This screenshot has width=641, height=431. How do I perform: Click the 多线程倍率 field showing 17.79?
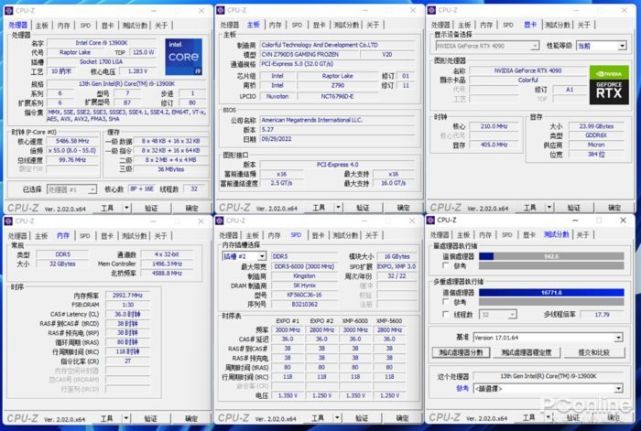(602, 314)
